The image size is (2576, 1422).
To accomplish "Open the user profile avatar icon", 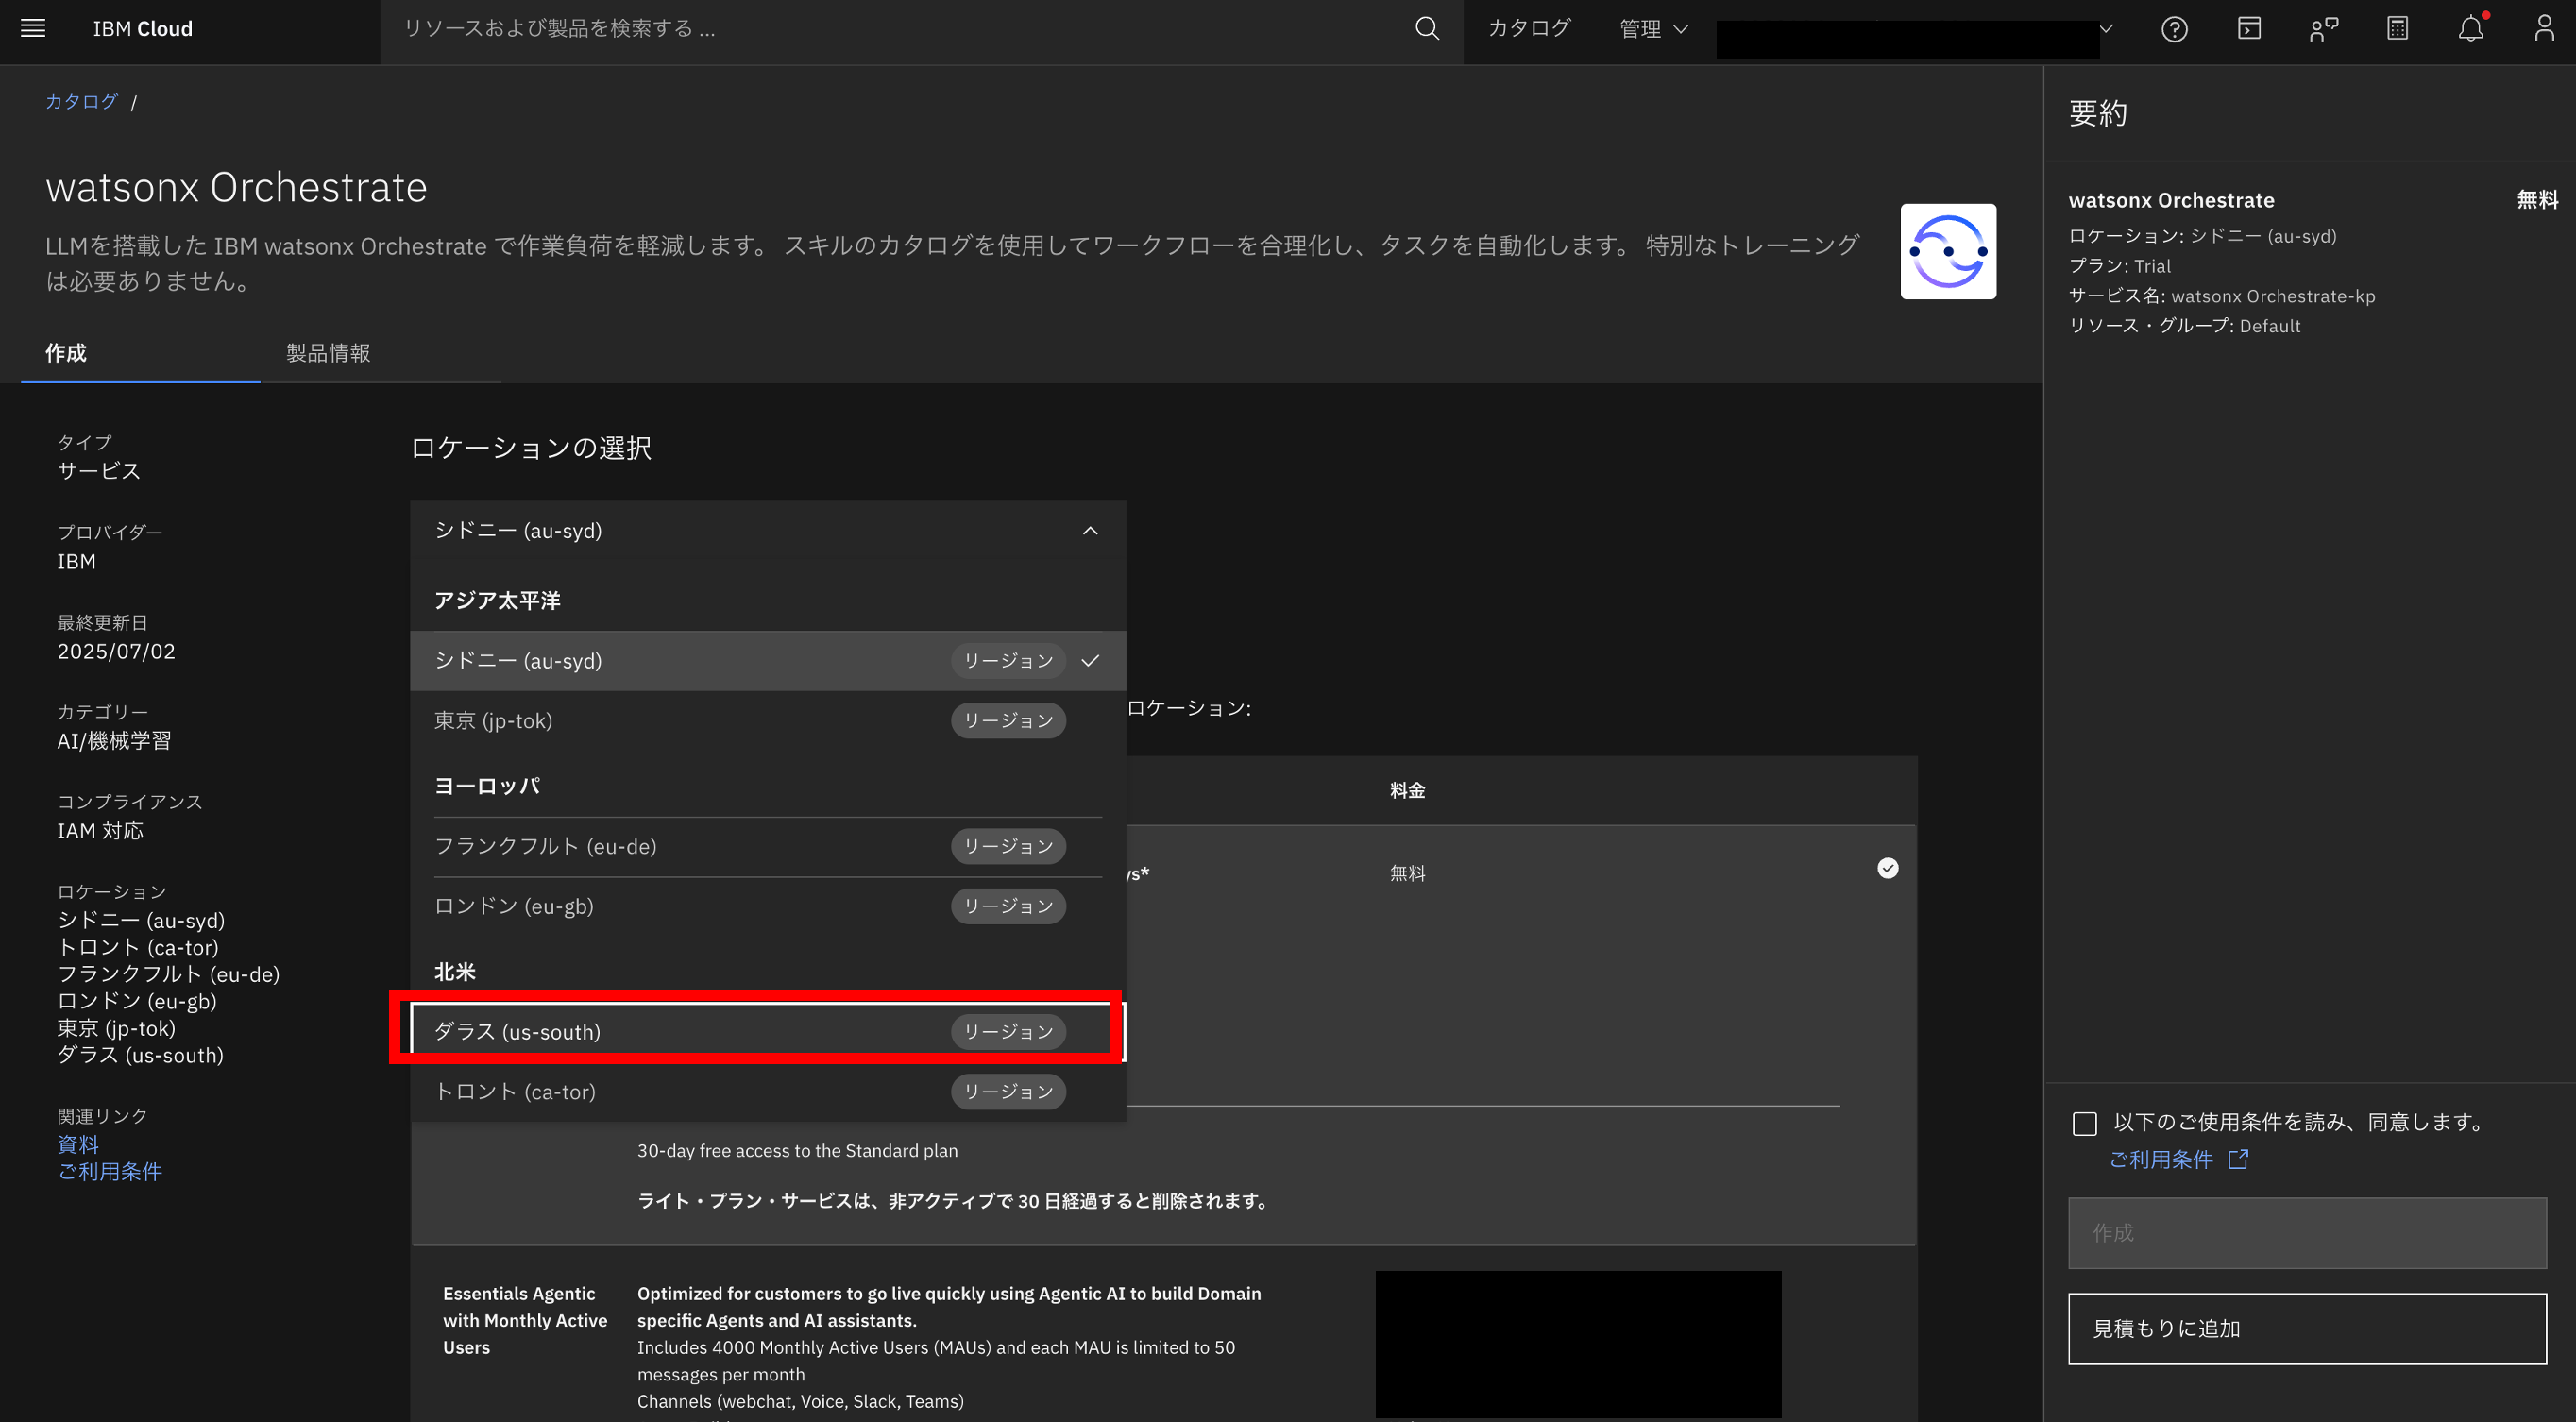I will [2544, 29].
